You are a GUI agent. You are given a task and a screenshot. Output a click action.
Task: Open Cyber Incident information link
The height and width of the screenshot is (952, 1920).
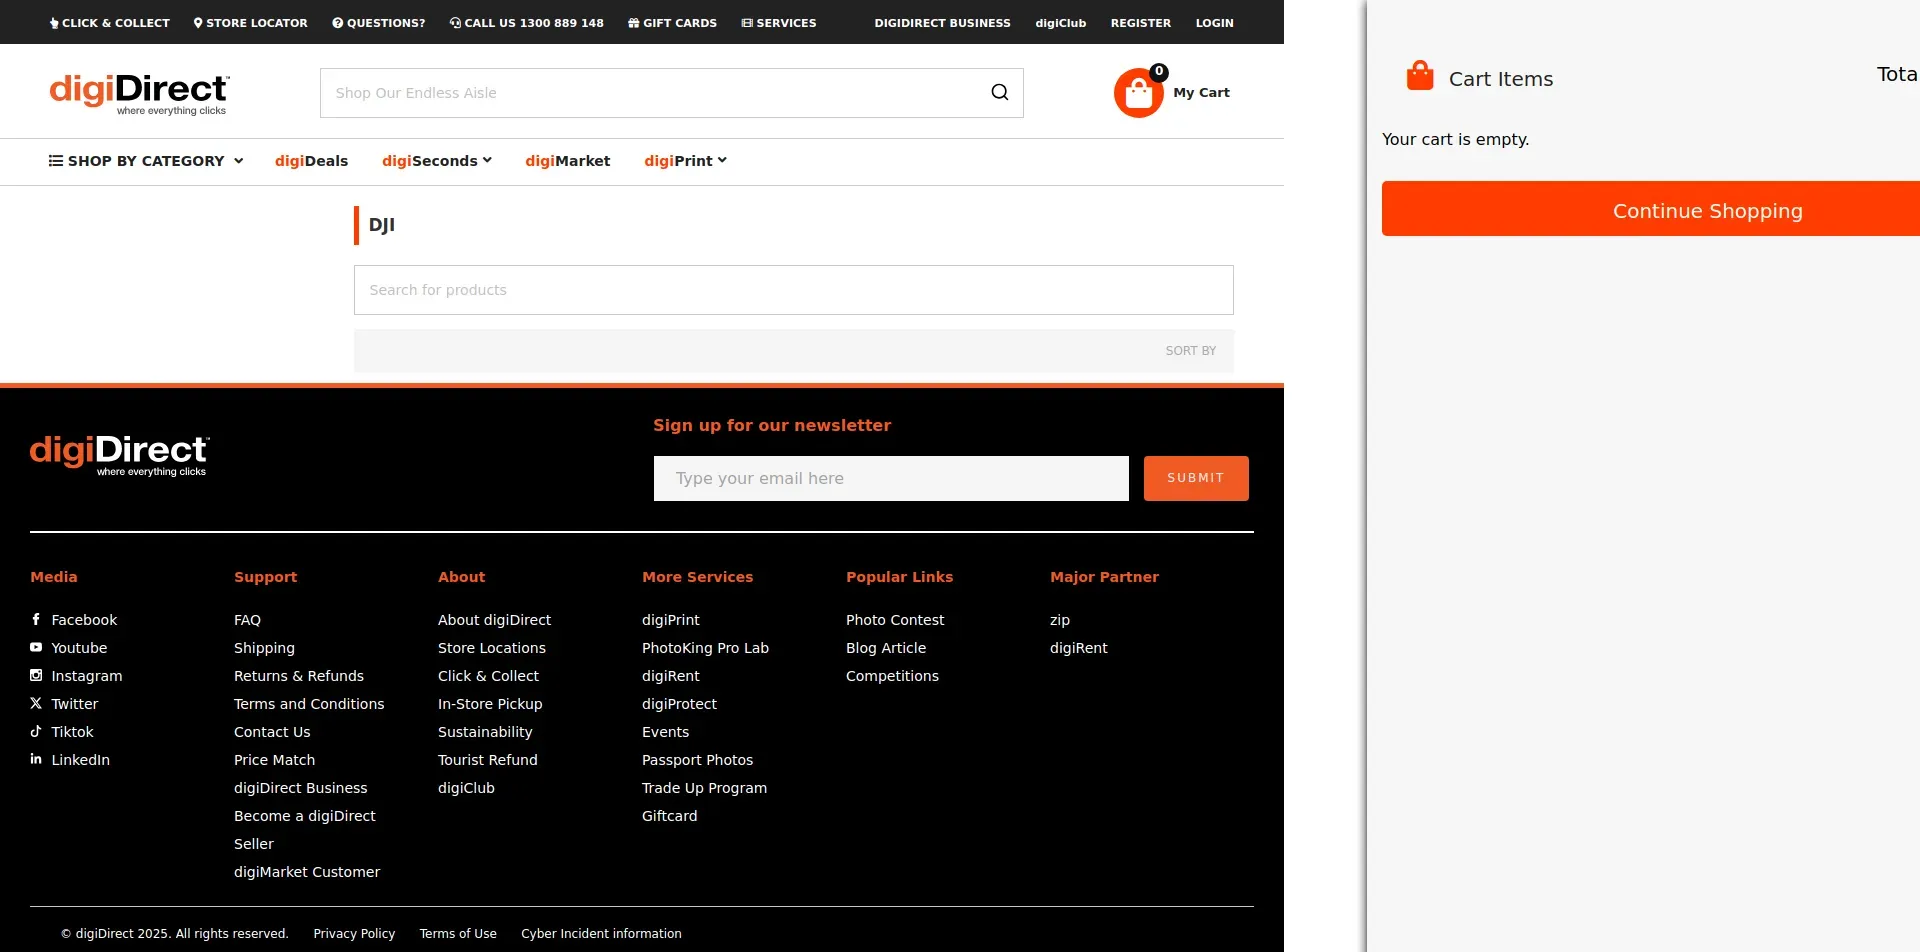(601, 934)
